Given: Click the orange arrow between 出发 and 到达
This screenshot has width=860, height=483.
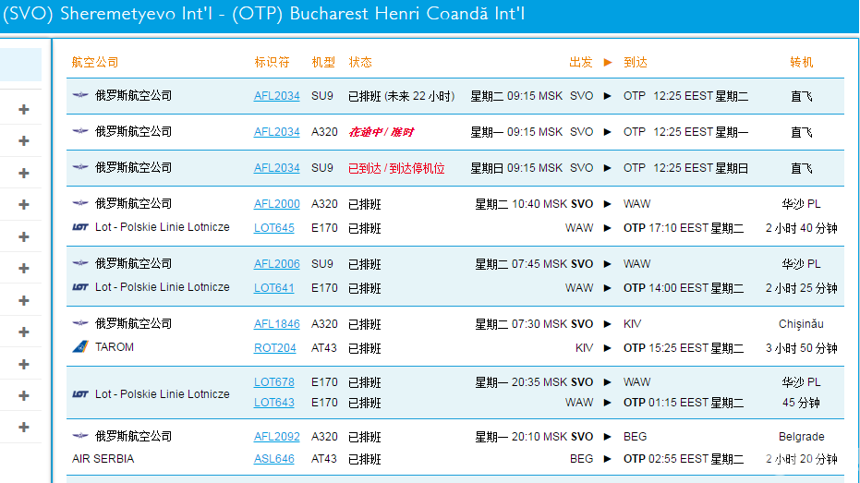Looking at the screenshot, I should pyautogui.click(x=608, y=62).
